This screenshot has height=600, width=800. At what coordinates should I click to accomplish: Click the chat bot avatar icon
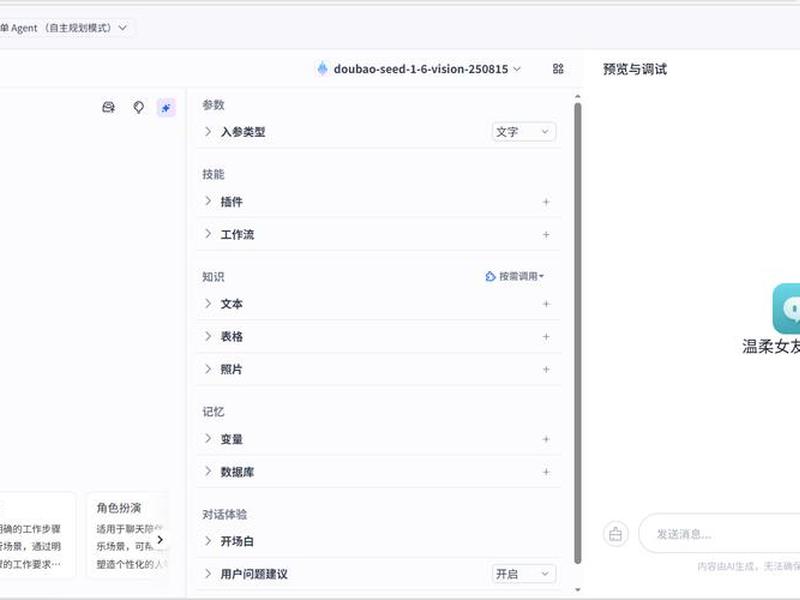point(786,309)
